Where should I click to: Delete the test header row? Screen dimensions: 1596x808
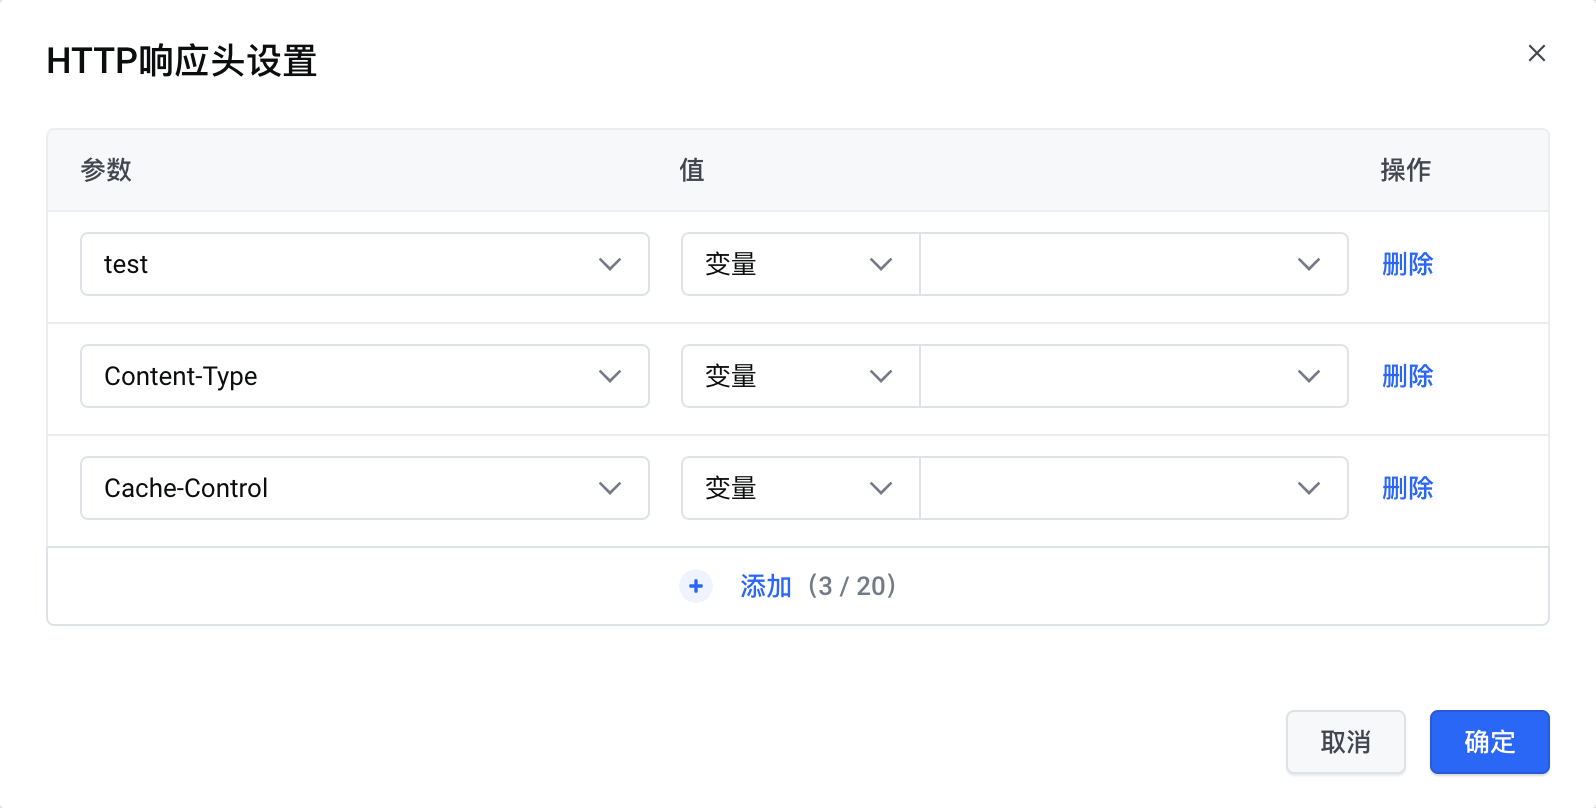coord(1407,264)
